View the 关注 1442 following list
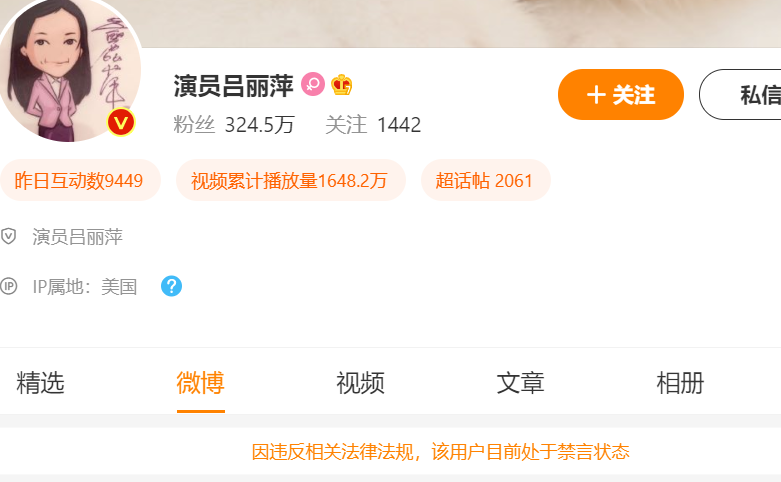Image resolution: width=781 pixels, height=482 pixels. pos(373,124)
